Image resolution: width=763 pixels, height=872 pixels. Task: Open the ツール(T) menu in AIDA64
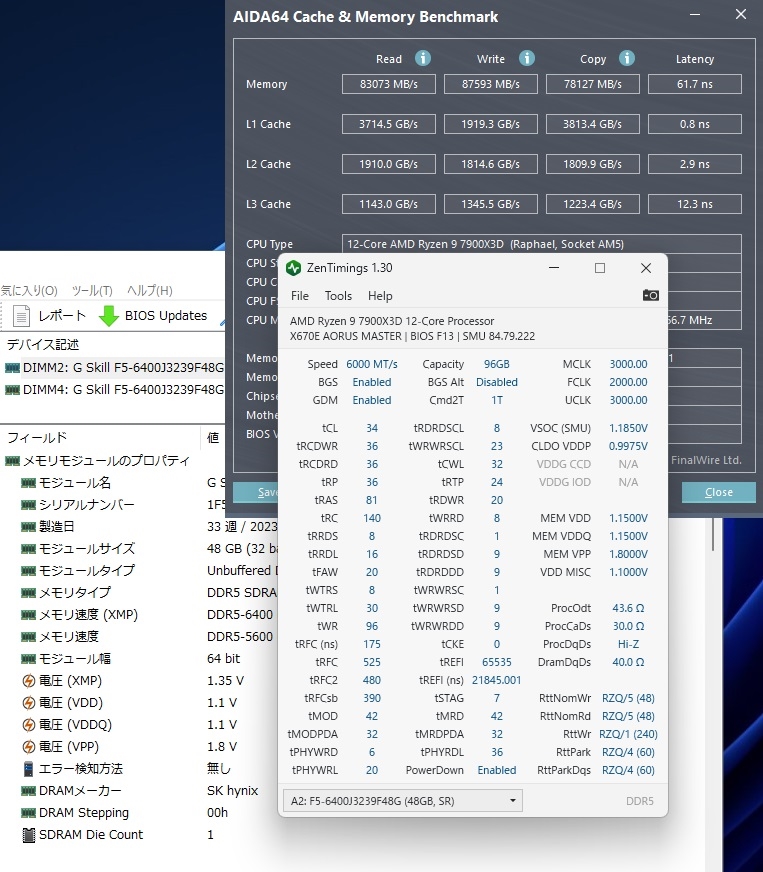coord(92,291)
